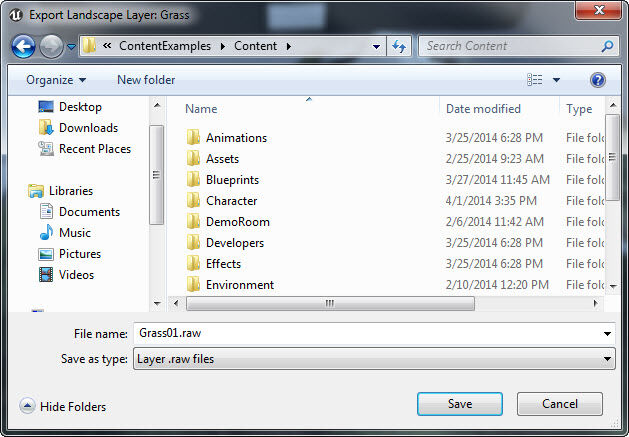629x437 pixels.
Task: Click navigation pane scroll down arrow
Action: click(157, 303)
